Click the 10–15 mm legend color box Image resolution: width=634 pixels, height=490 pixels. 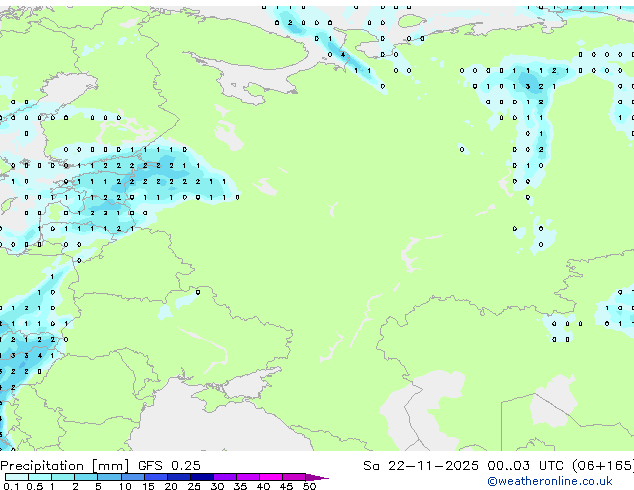[x=133, y=477]
